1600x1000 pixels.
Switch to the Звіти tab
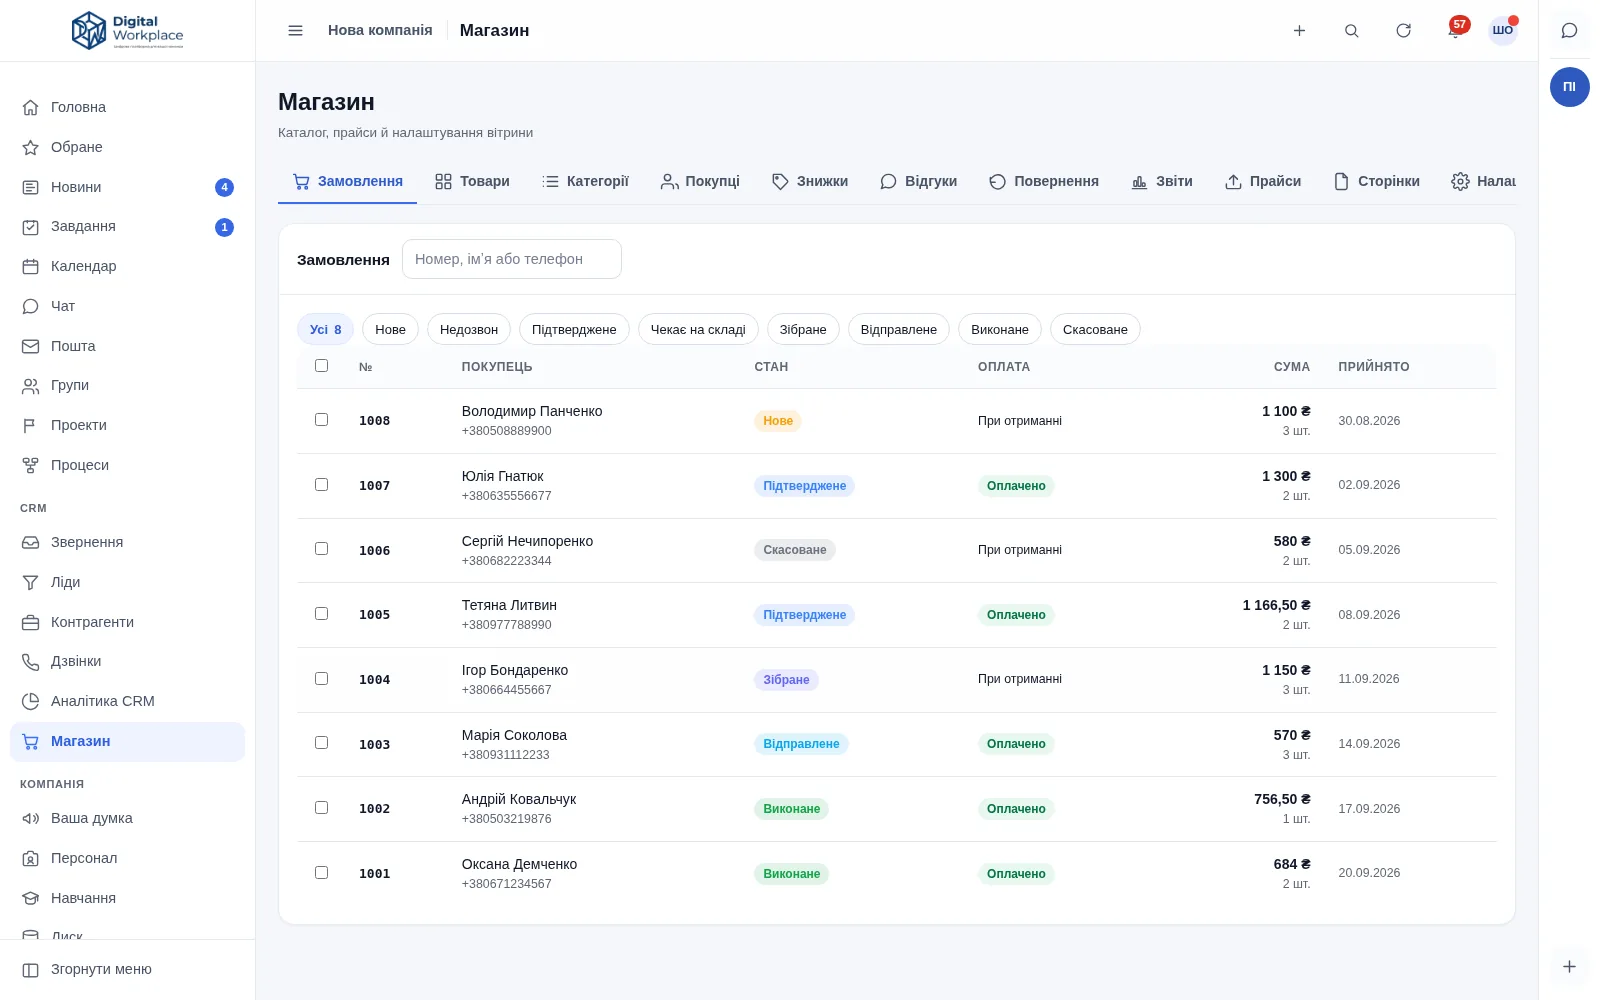[x=1162, y=181]
